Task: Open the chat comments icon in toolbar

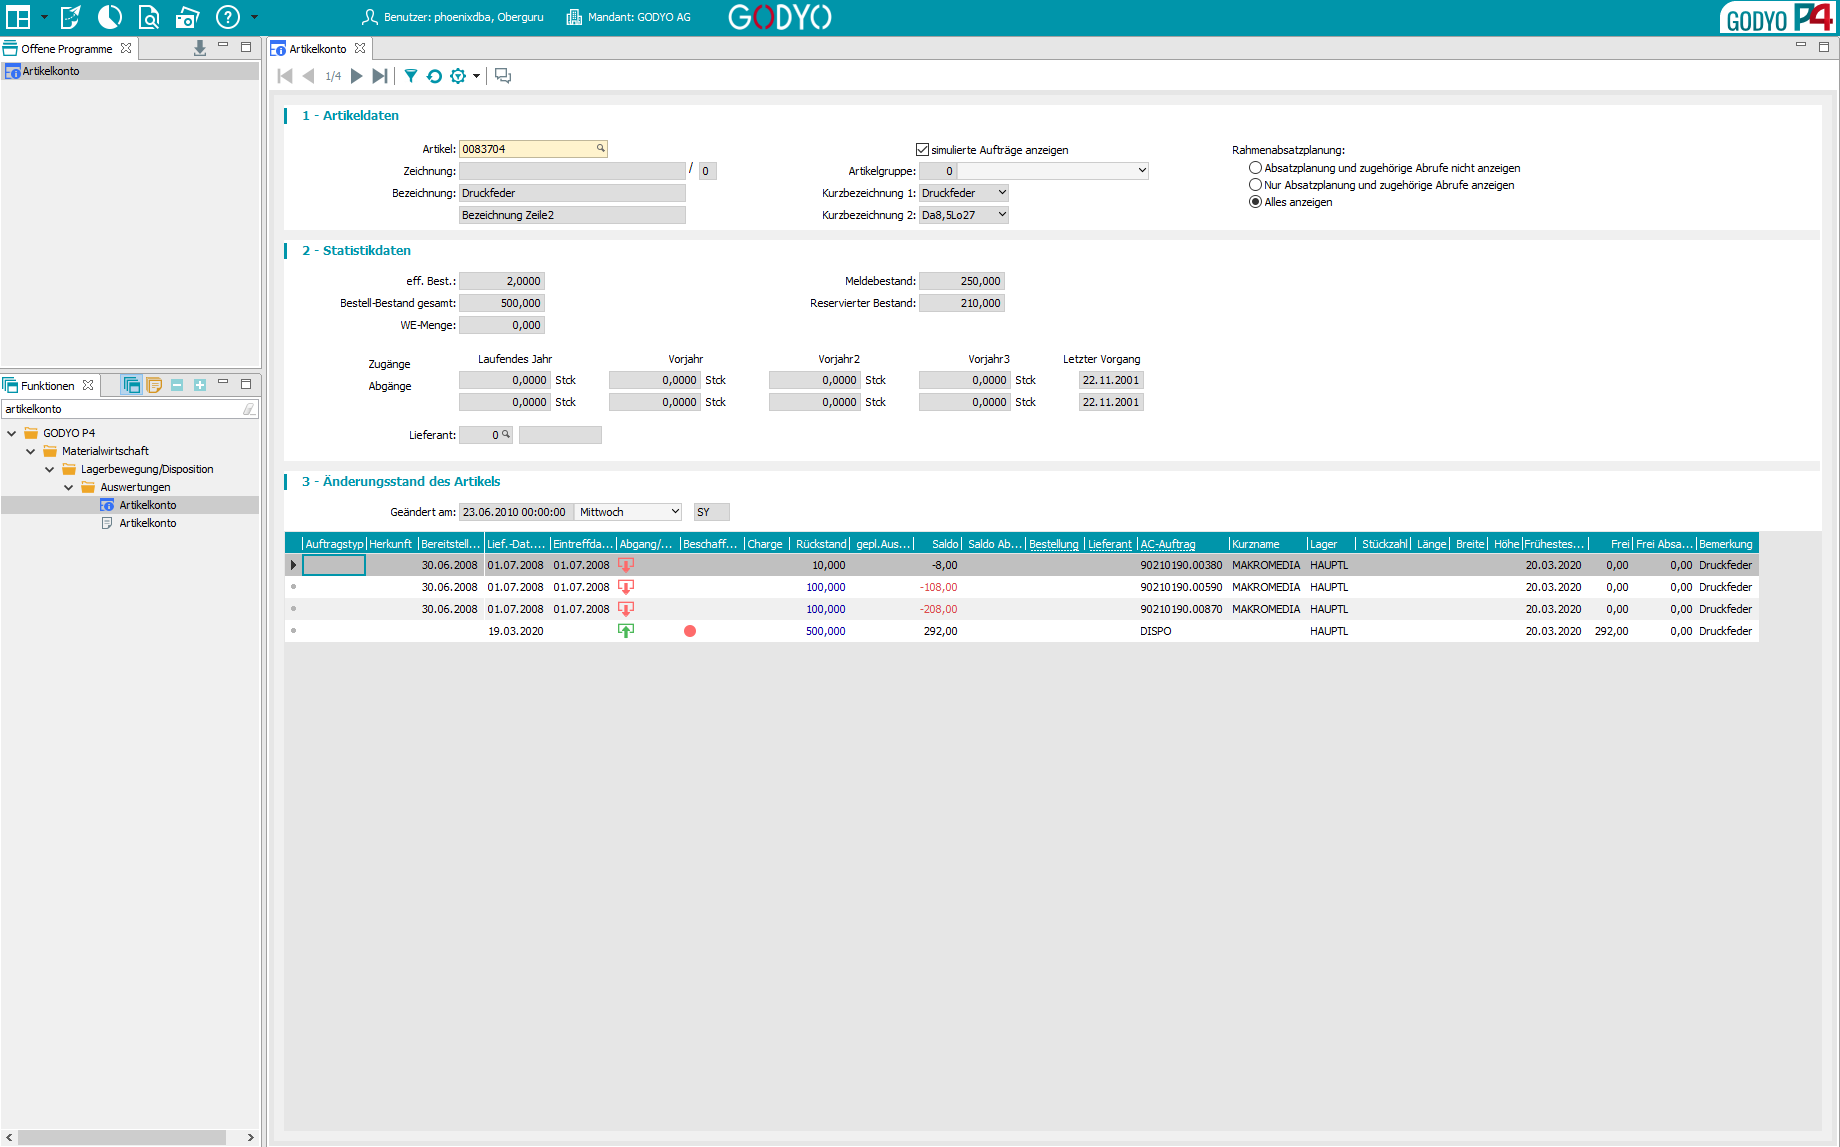Action: tap(503, 76)
